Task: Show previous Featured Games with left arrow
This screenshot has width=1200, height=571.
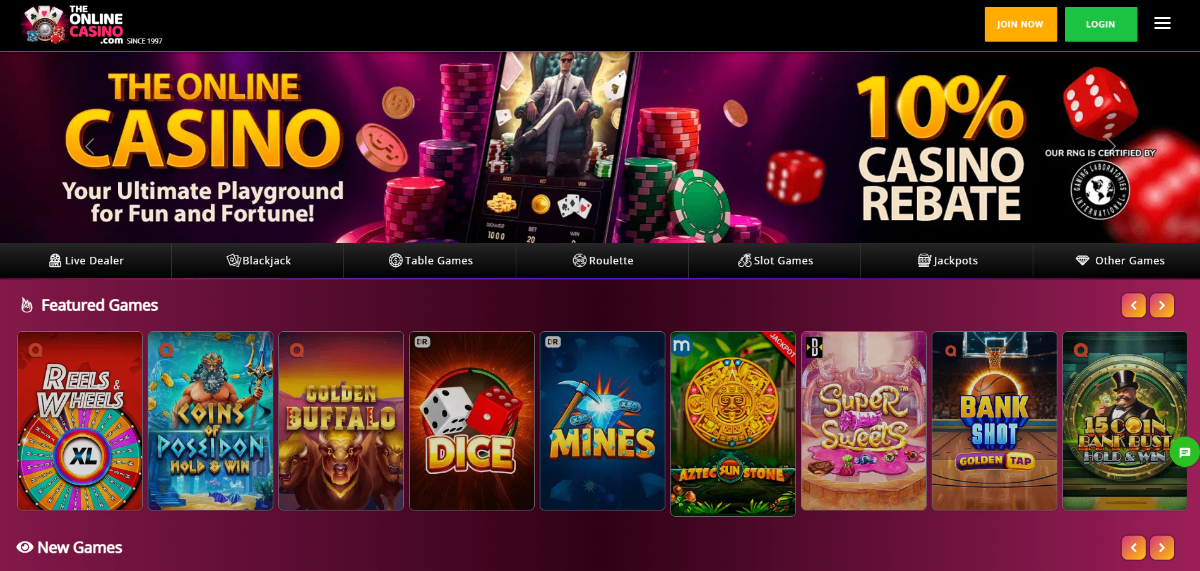Action: 1133,305
